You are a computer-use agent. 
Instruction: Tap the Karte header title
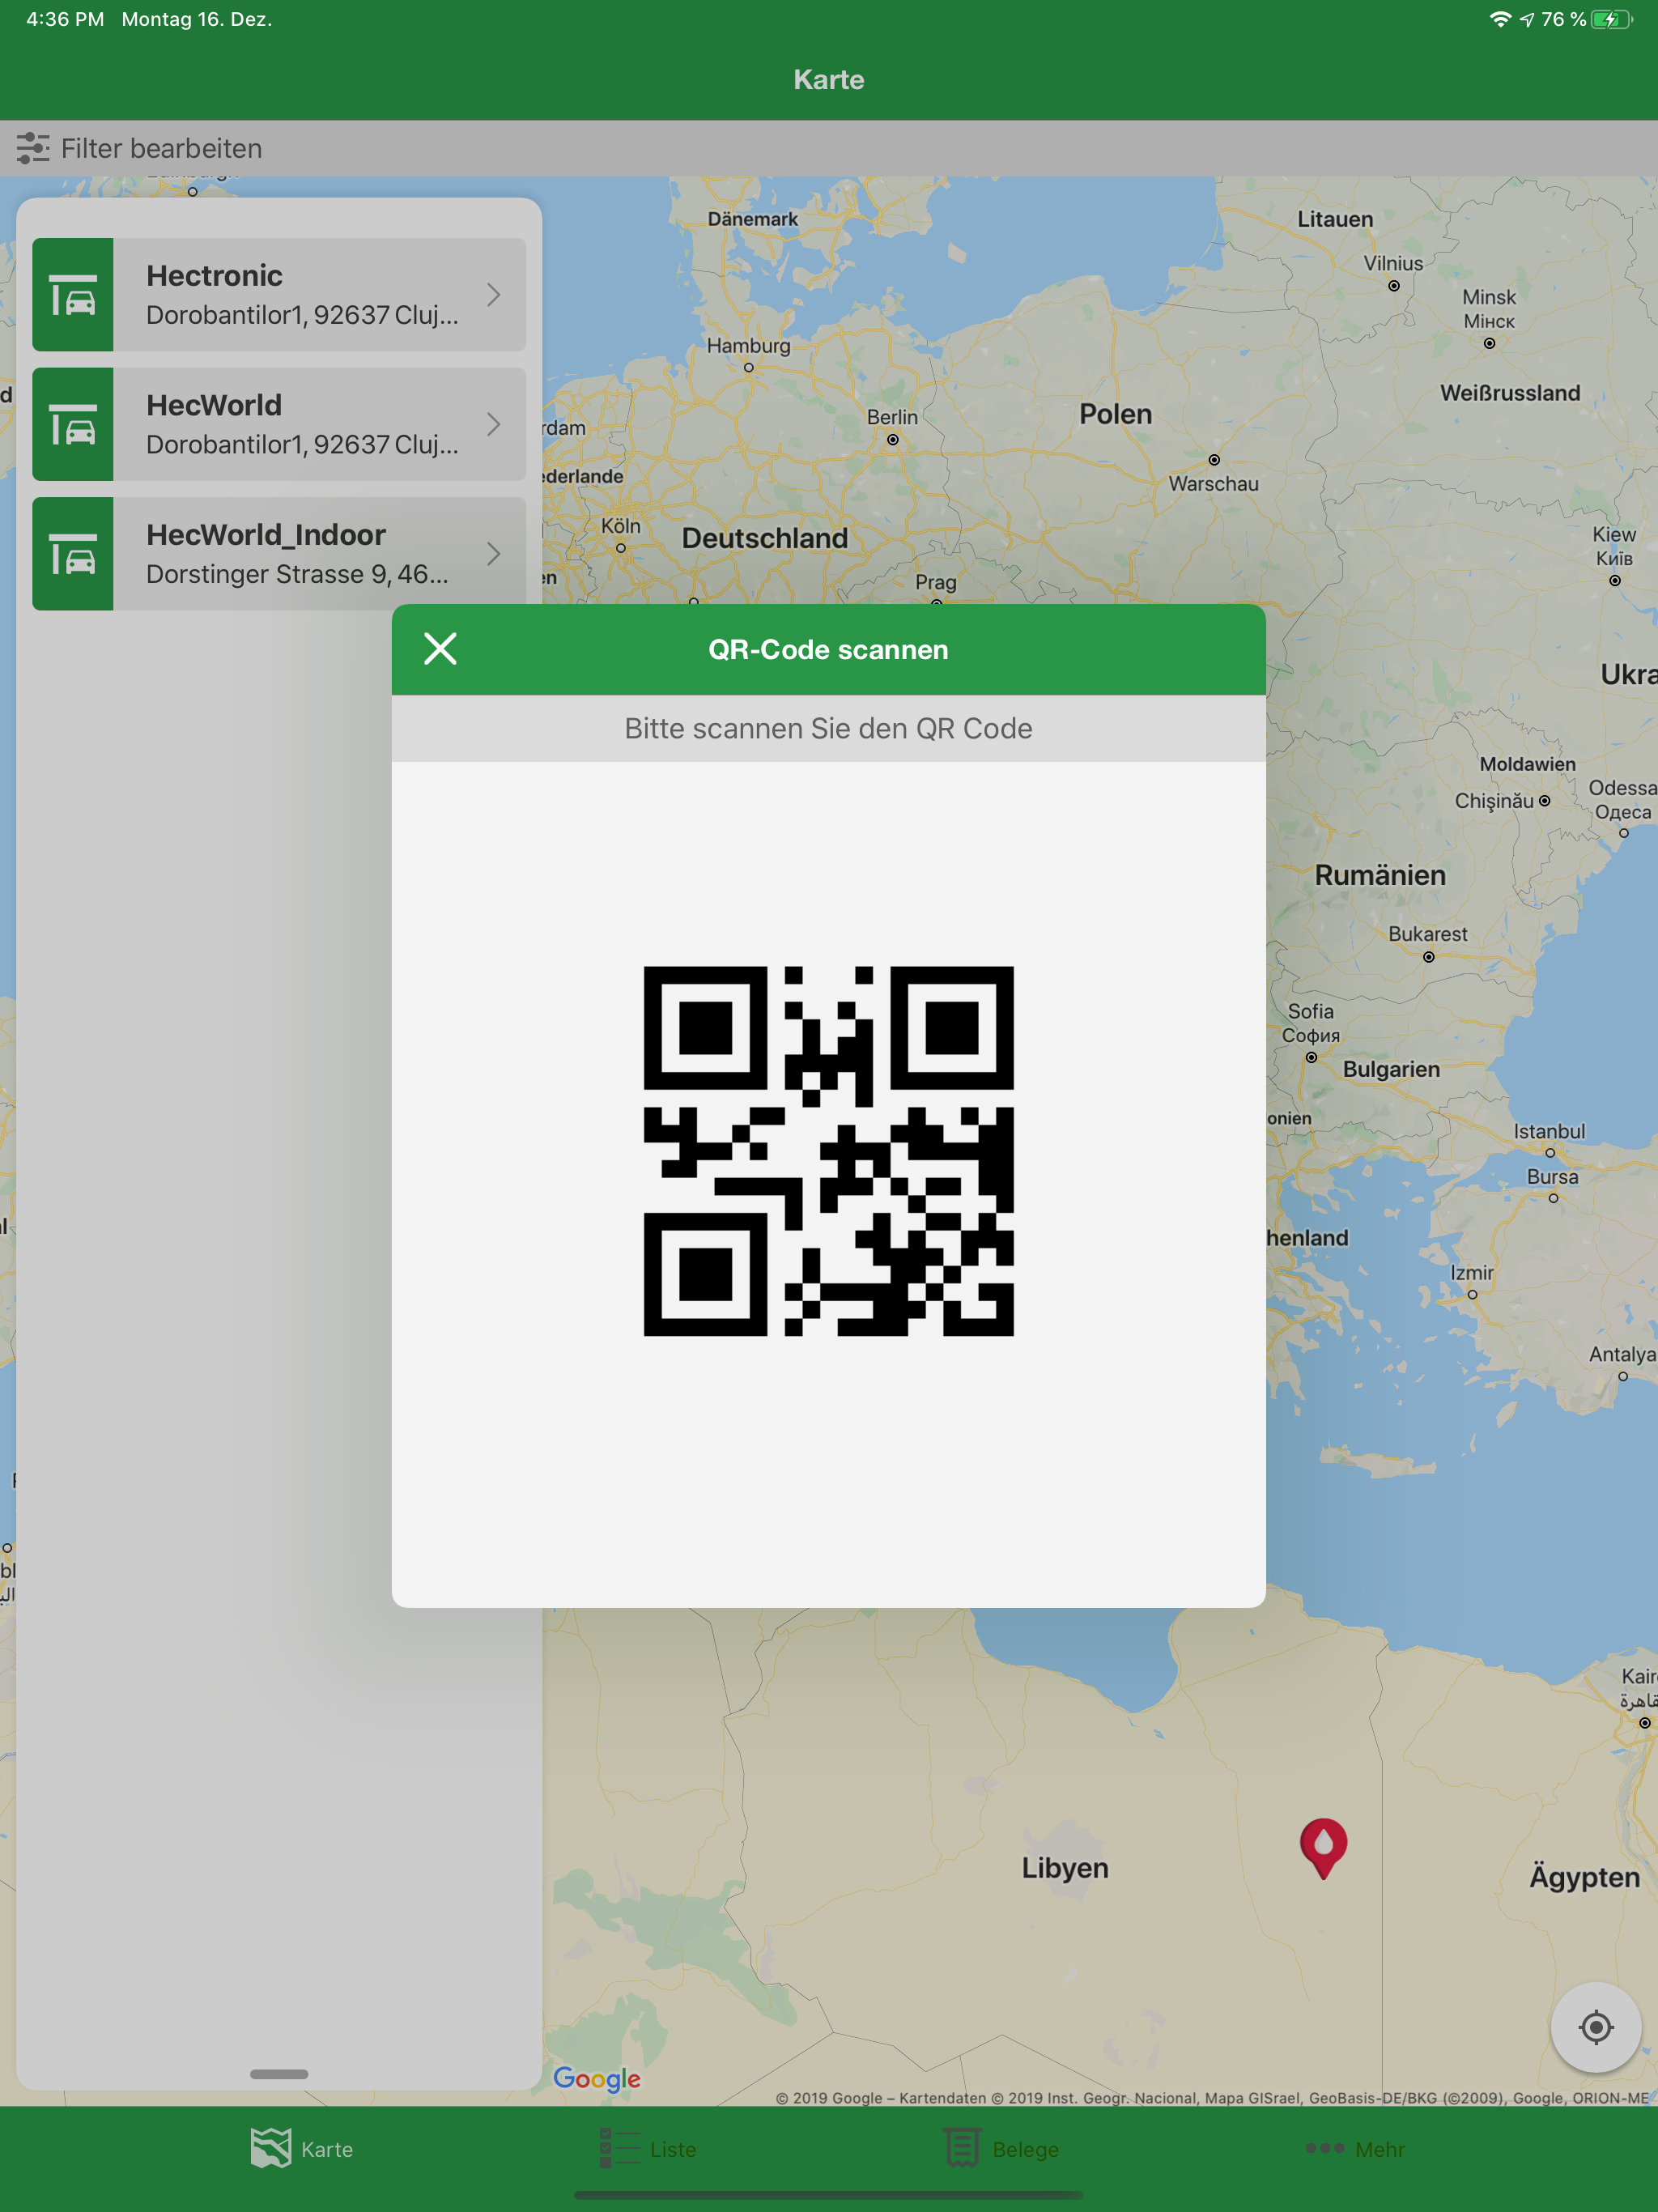tap(829, 79)
